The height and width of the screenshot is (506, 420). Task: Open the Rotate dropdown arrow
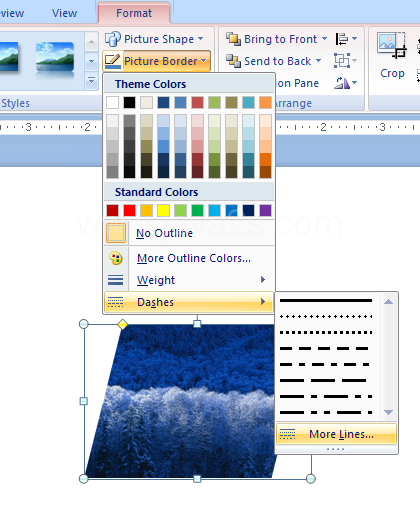(x=354, y=82)
